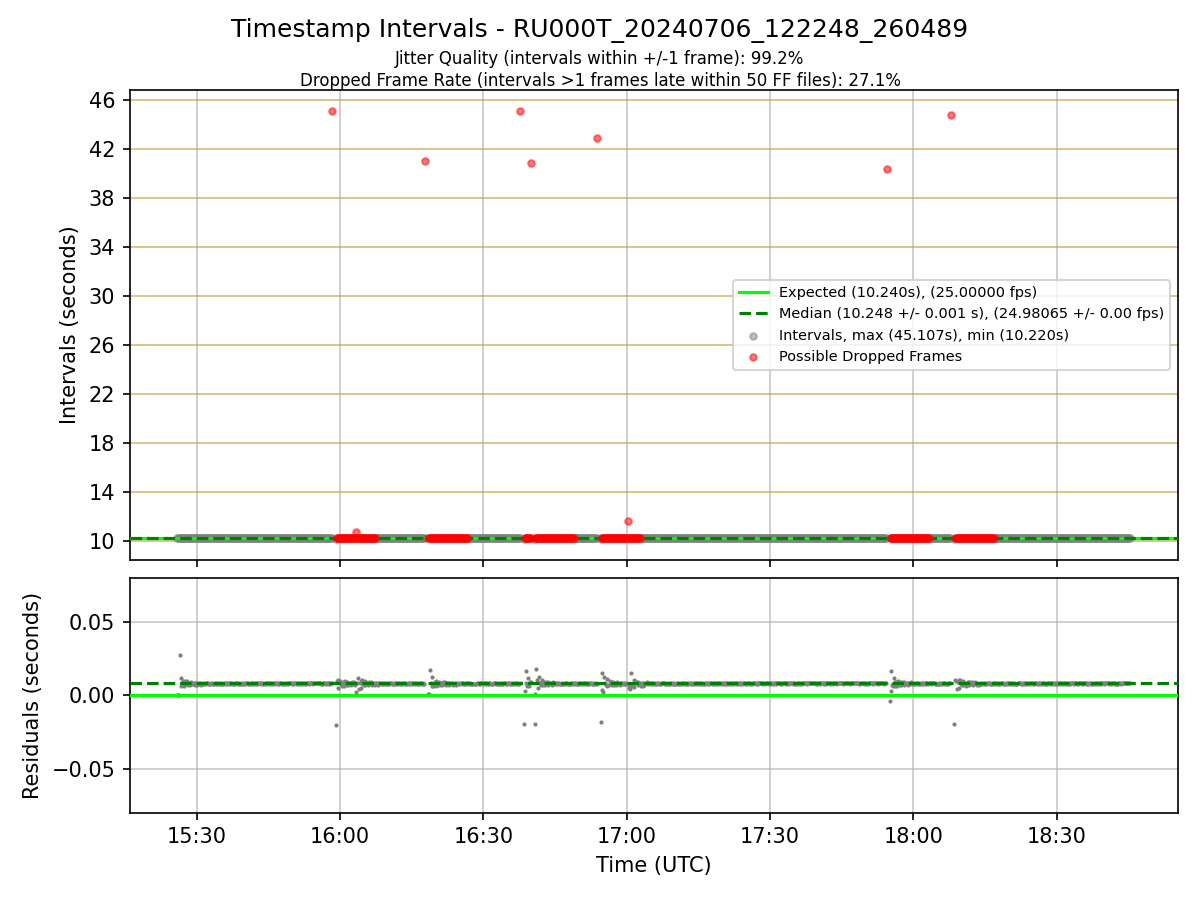Click the highest residual point near 15:27
The height and width of the screenshot is (900, 1200).
pyautogui.click(x=180, y=655)
